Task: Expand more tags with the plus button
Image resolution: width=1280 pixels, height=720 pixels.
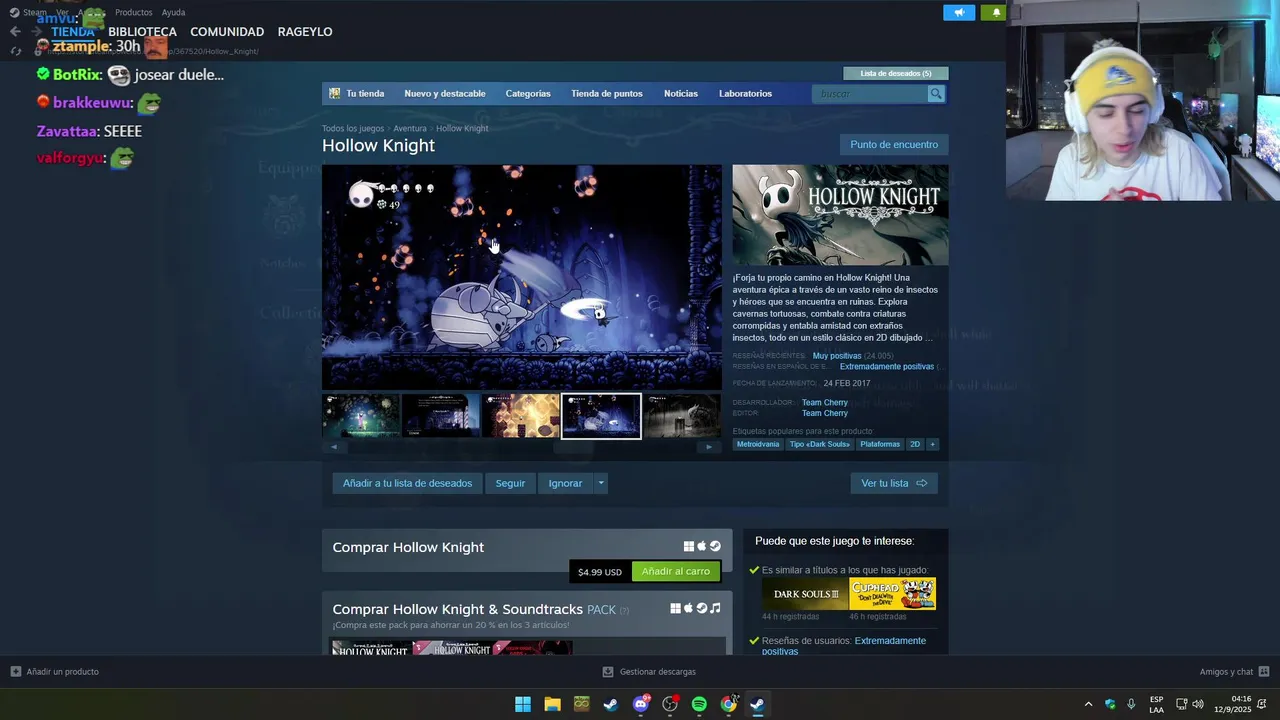Action: (932, 444)
